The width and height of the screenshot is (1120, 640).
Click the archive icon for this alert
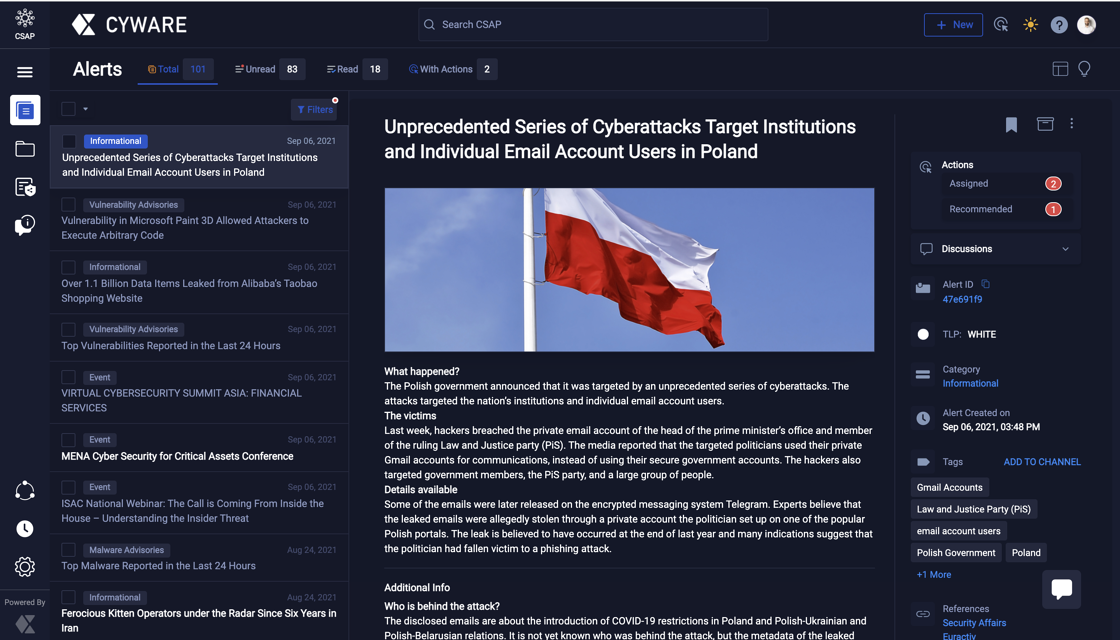[1045, 124]
